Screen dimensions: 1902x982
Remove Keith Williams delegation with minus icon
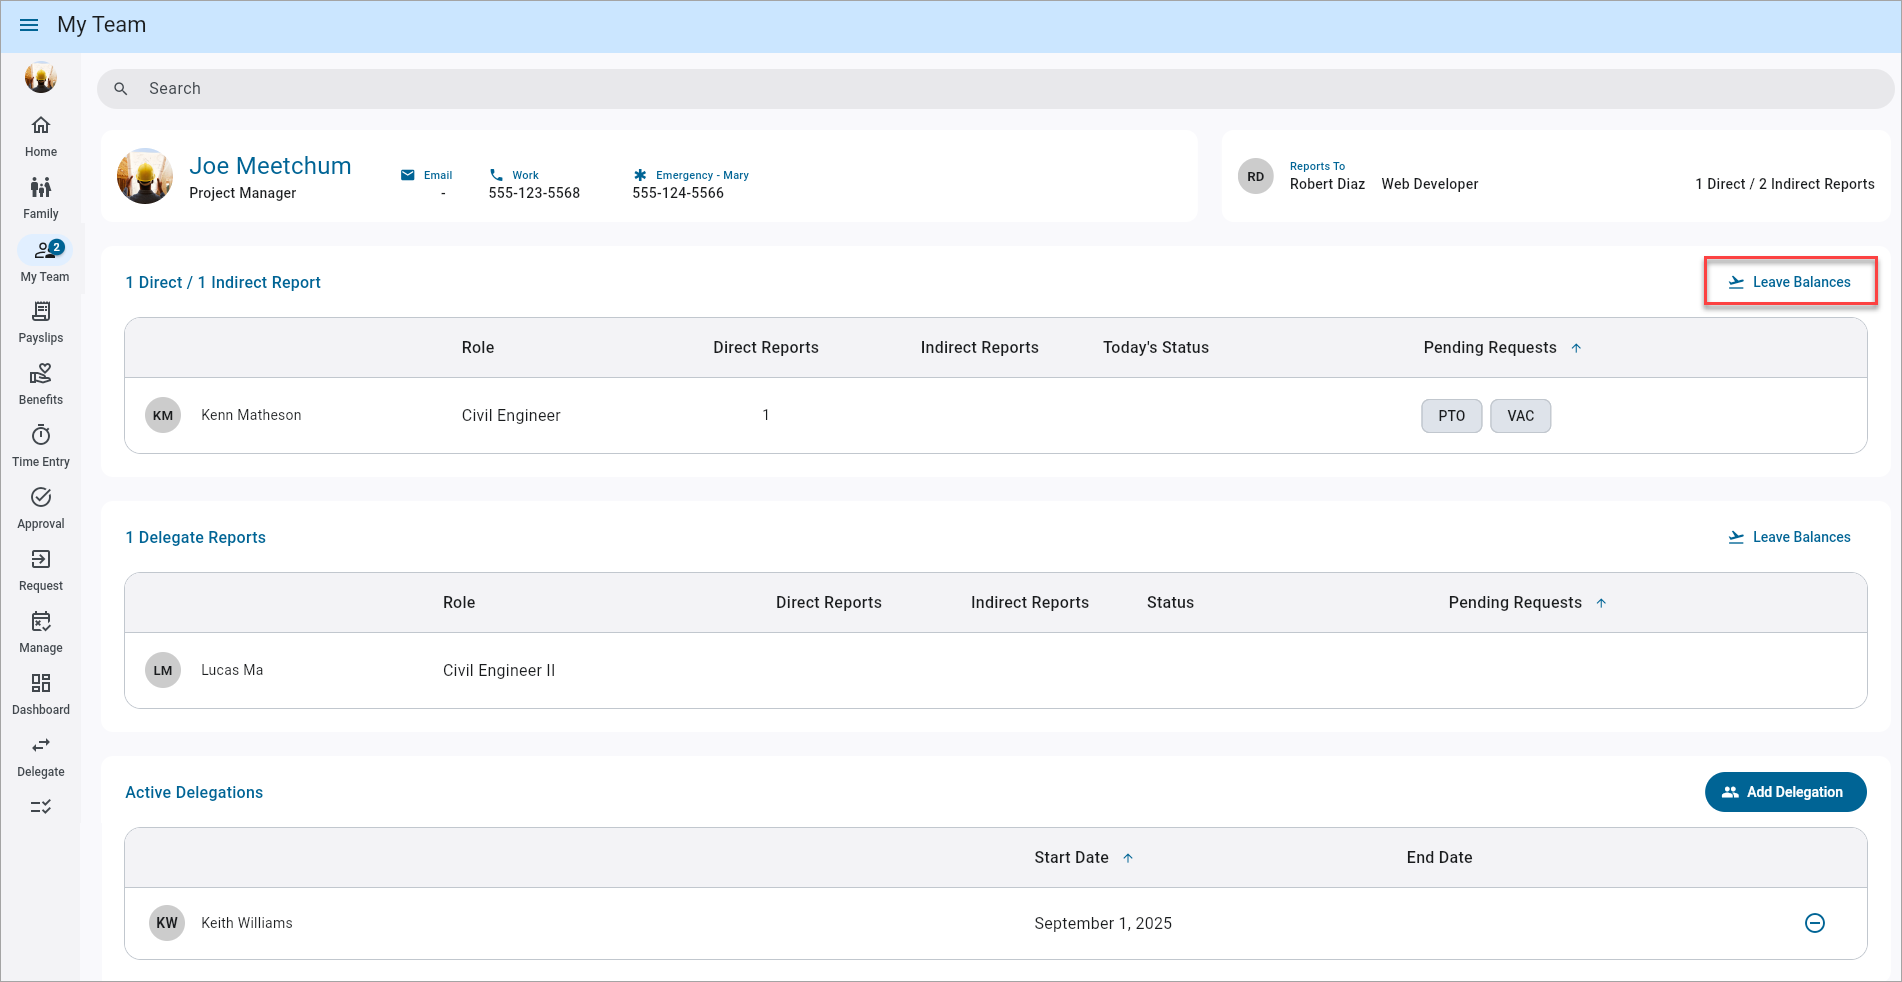(x=1814, y=923)
